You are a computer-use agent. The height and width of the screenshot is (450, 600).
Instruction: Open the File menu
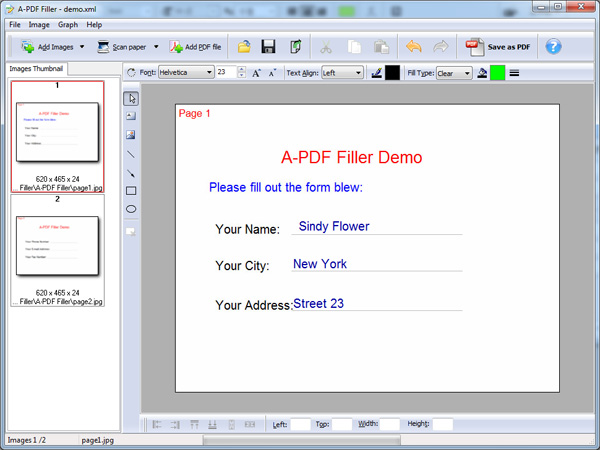click(x=15, y=25)
